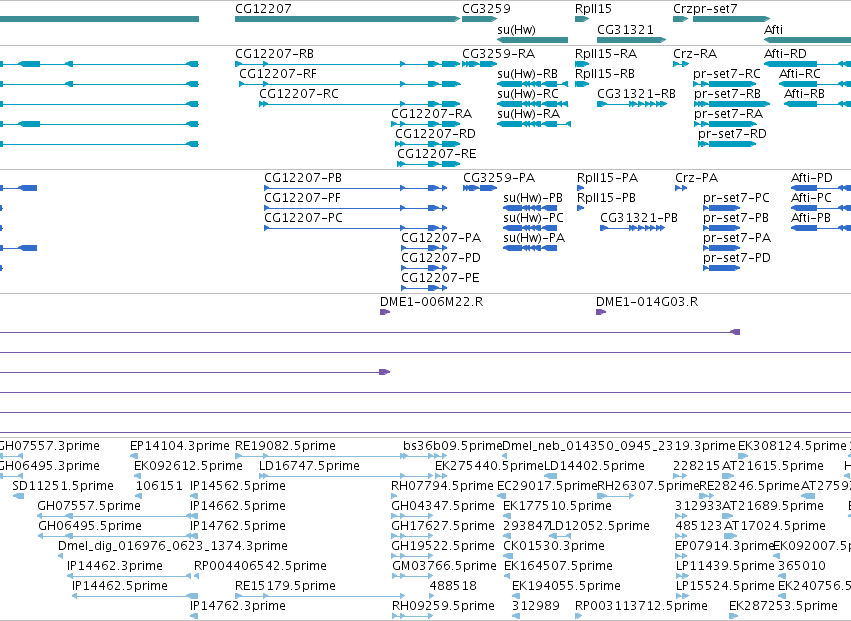Select EST Dmel_dig_016976_0623_1374.3prime

click(x=173, y=546)
